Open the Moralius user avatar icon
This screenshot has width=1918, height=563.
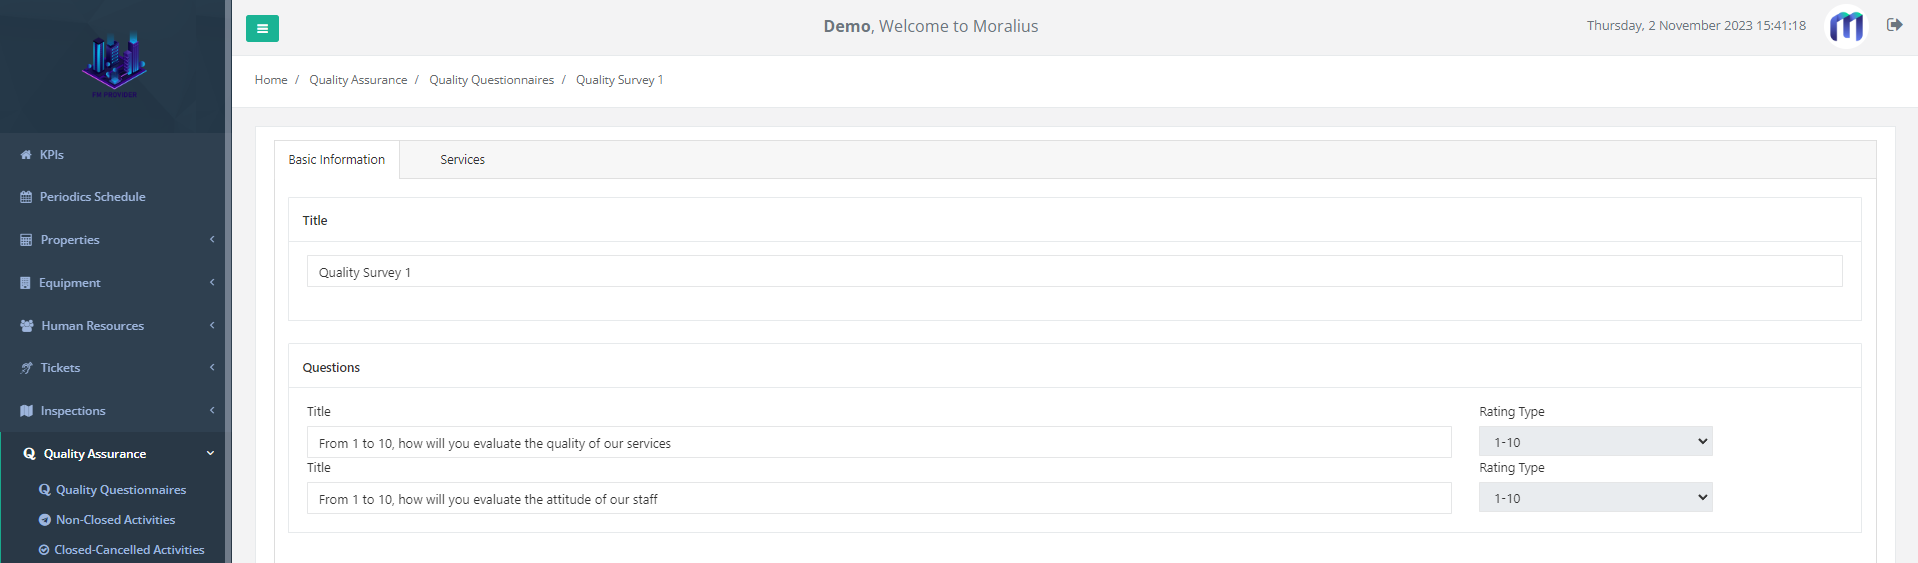pyautogui.click(x=1846, y=27)
